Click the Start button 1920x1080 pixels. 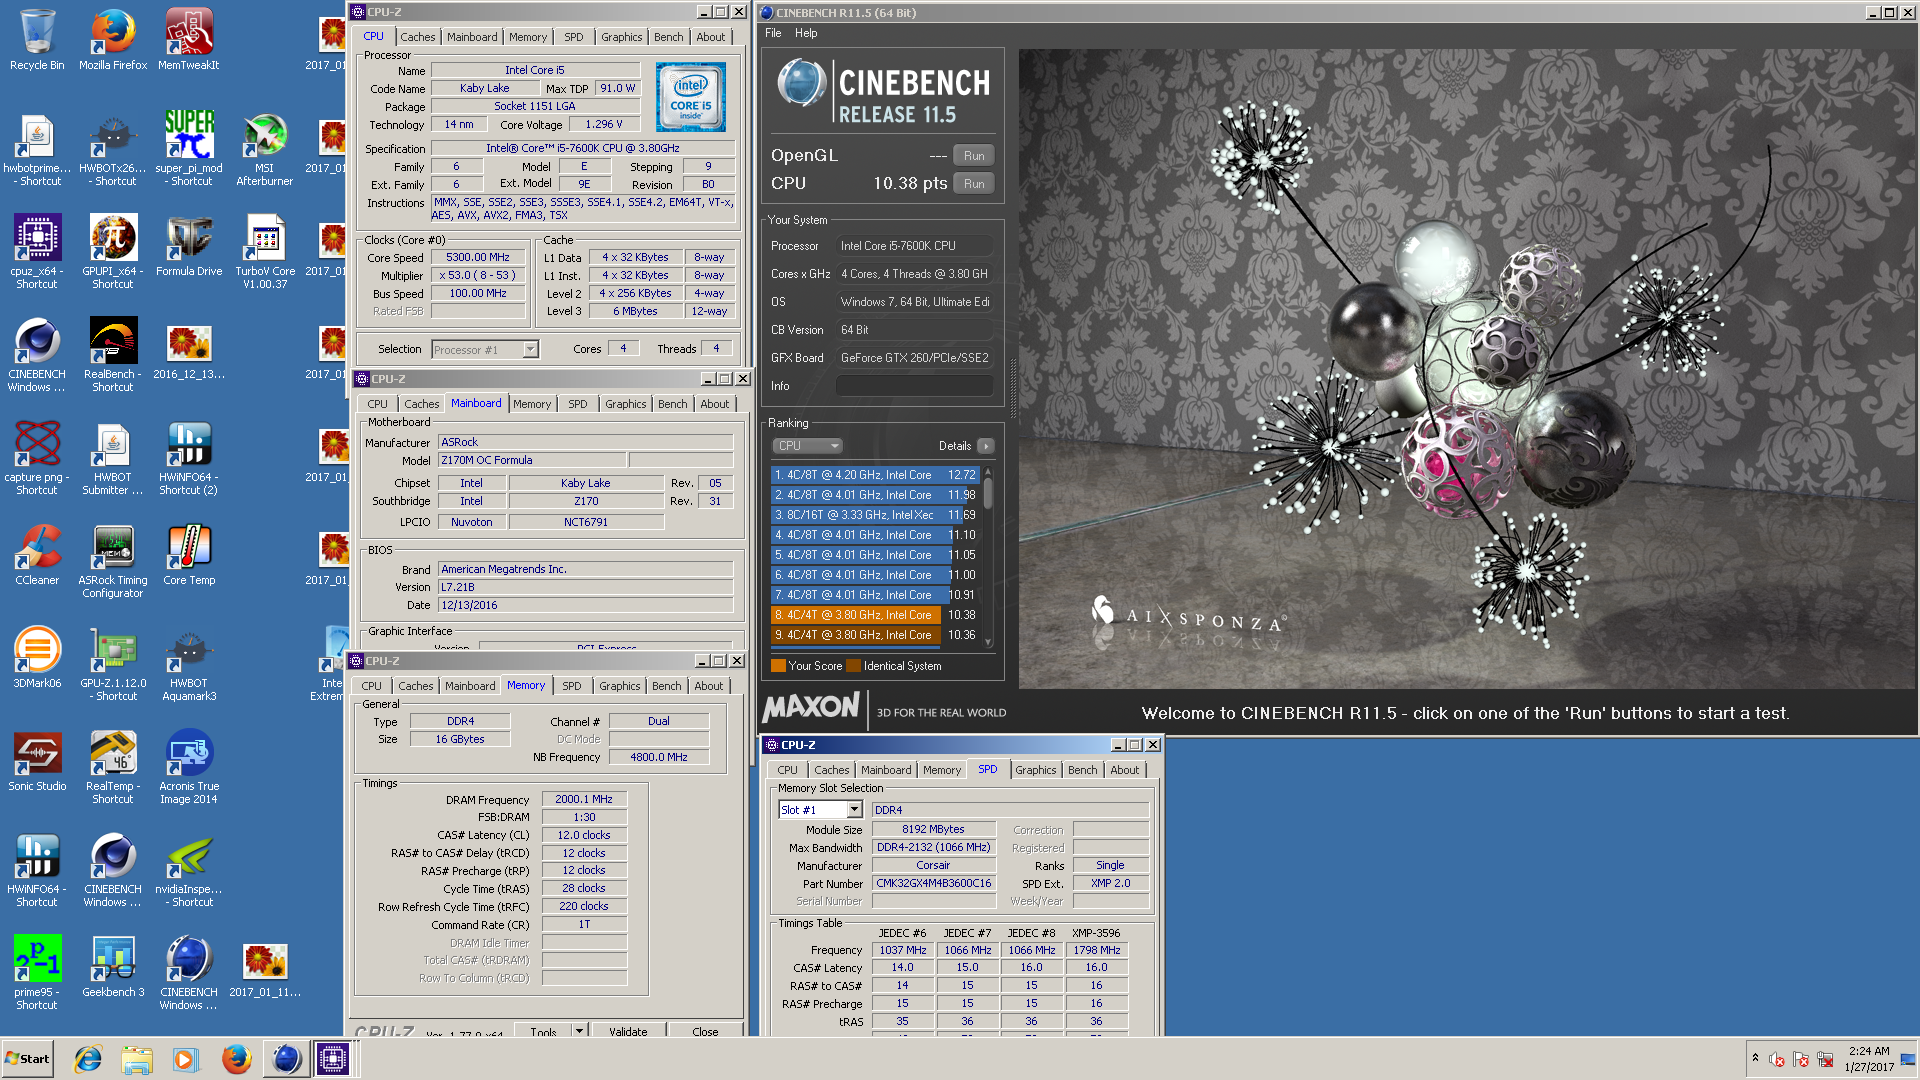point(27,1059)
